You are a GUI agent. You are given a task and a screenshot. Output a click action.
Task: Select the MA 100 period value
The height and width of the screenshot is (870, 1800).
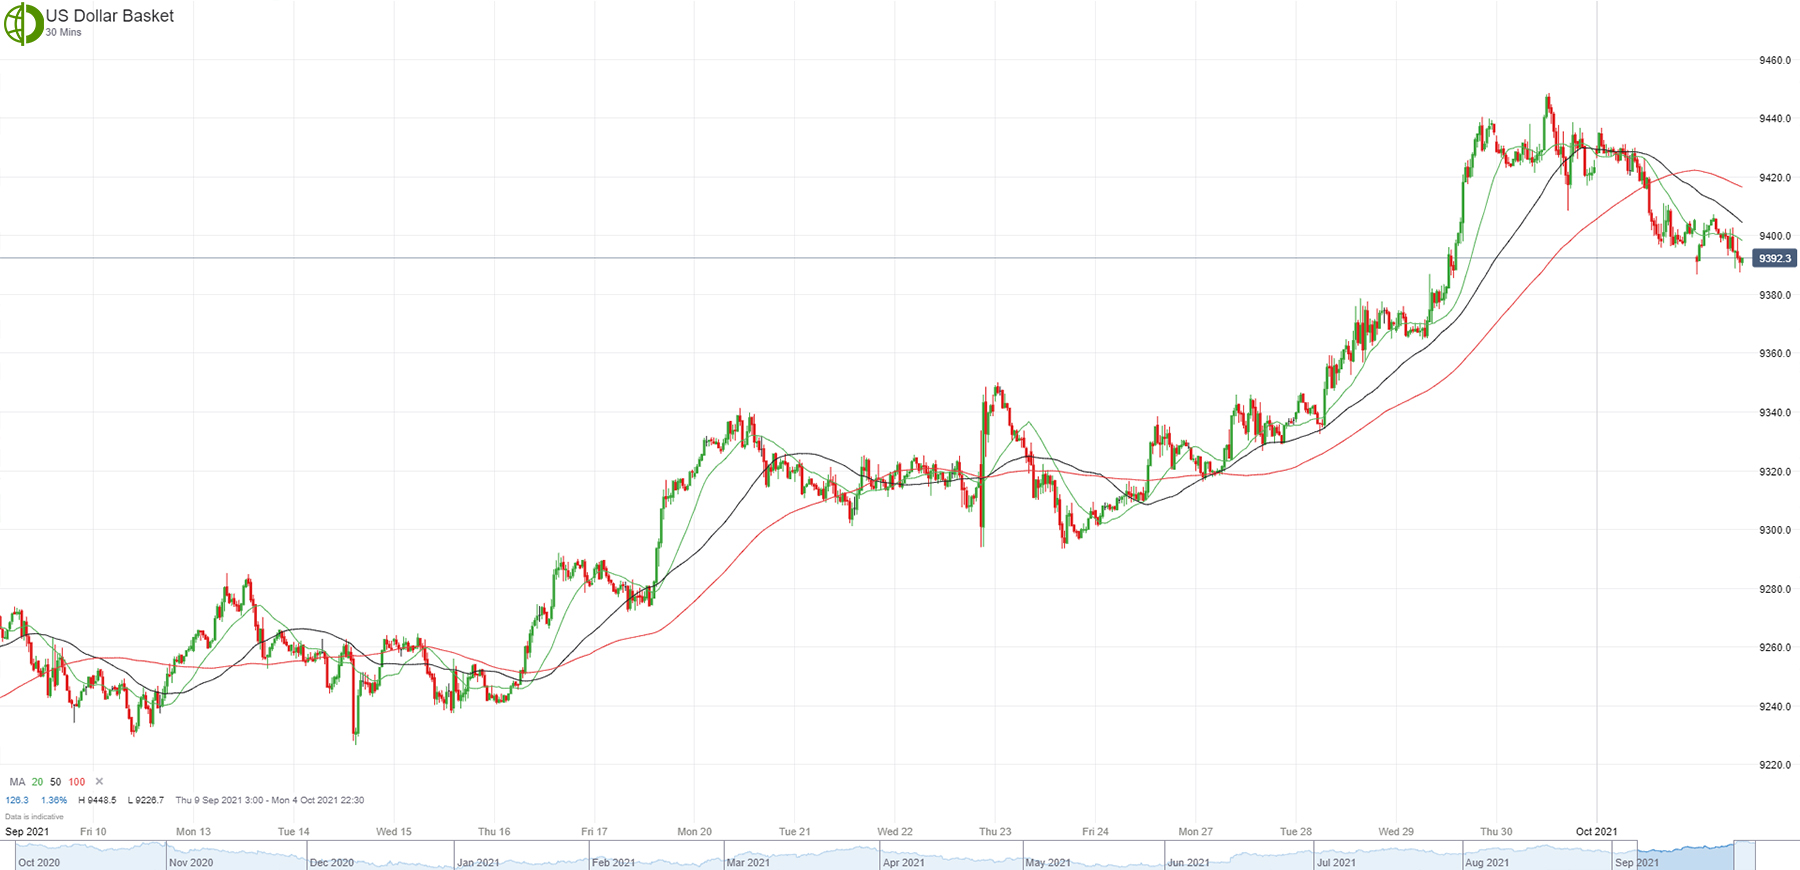click(x=77, y=782)
